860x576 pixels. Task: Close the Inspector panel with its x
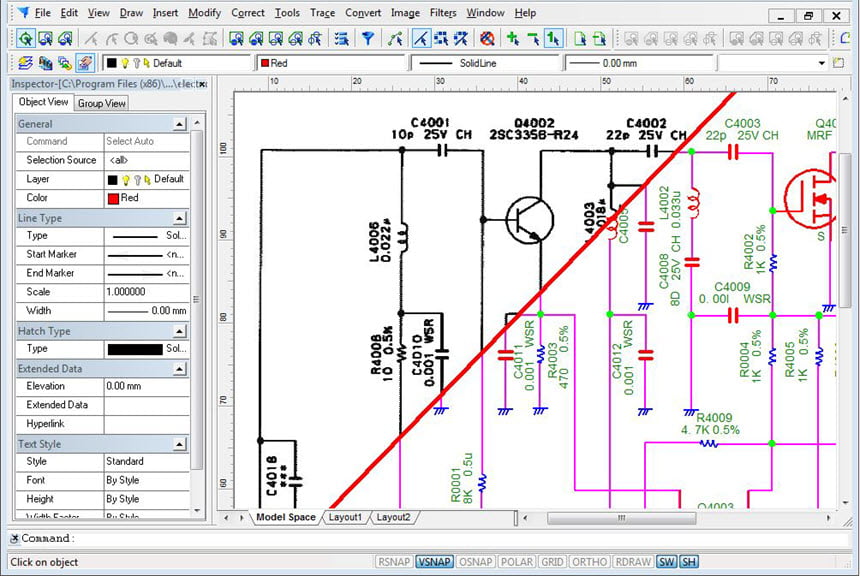point(202,84)
